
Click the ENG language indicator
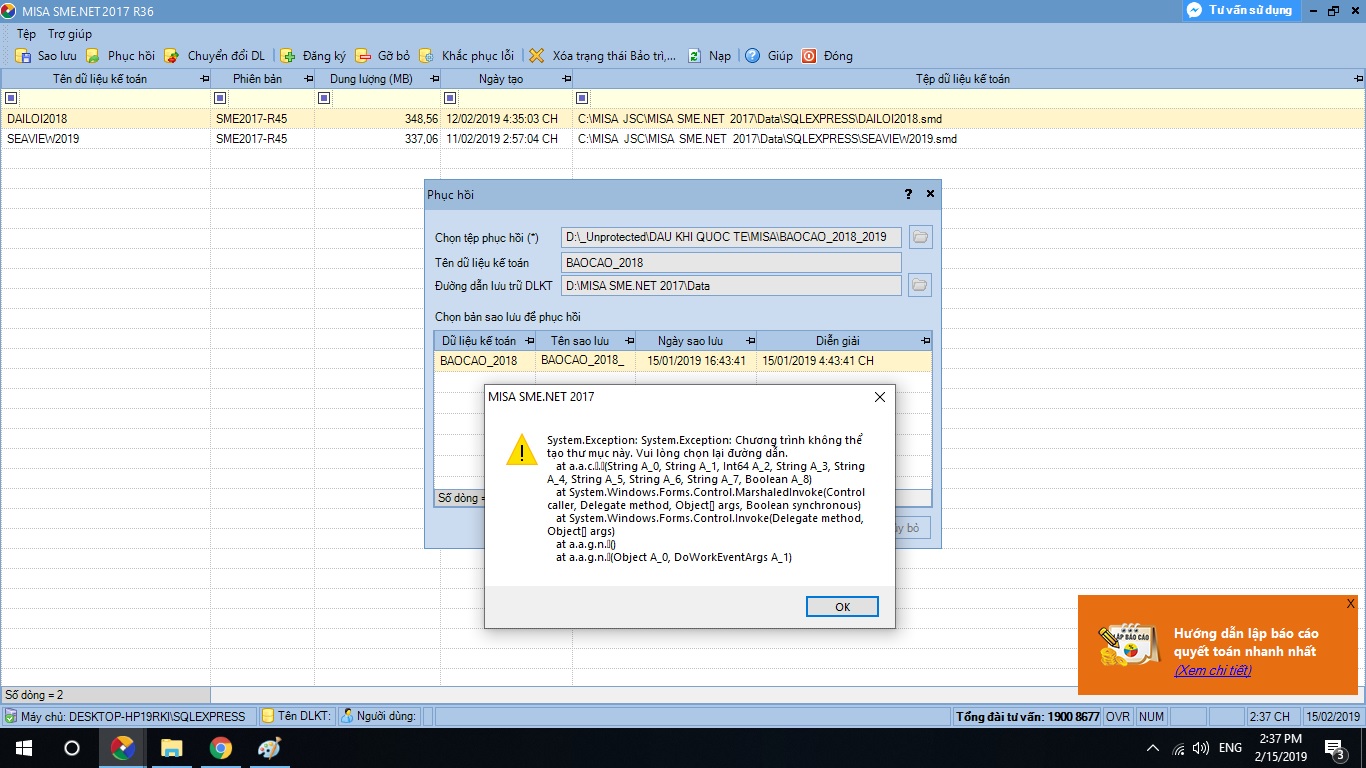tap(1230, 748)
